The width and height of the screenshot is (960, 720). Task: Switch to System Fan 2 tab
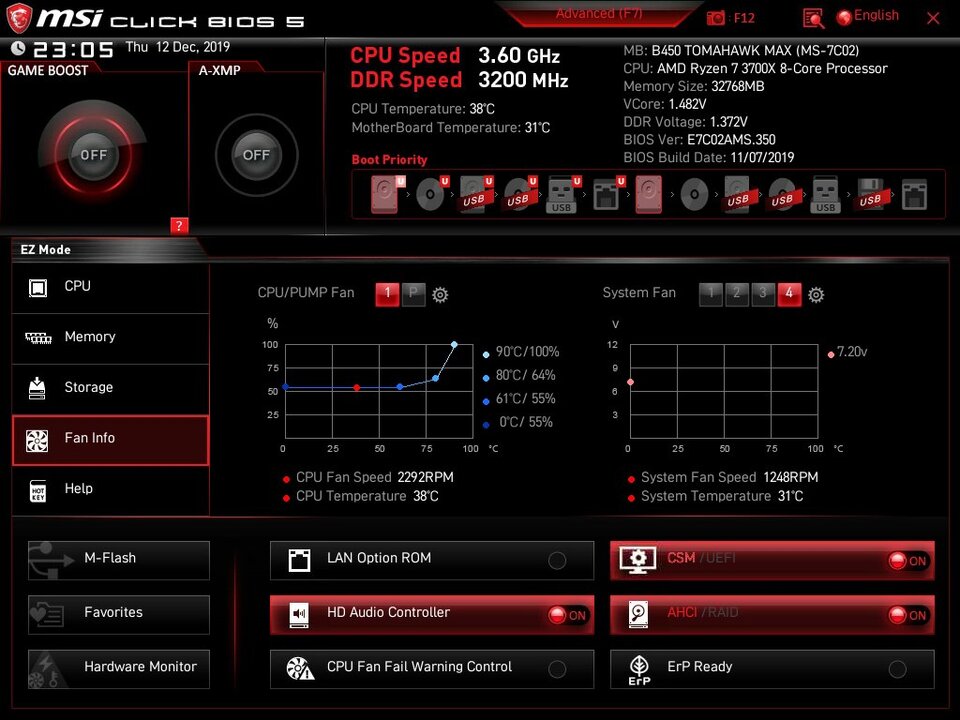click(737, 294)
